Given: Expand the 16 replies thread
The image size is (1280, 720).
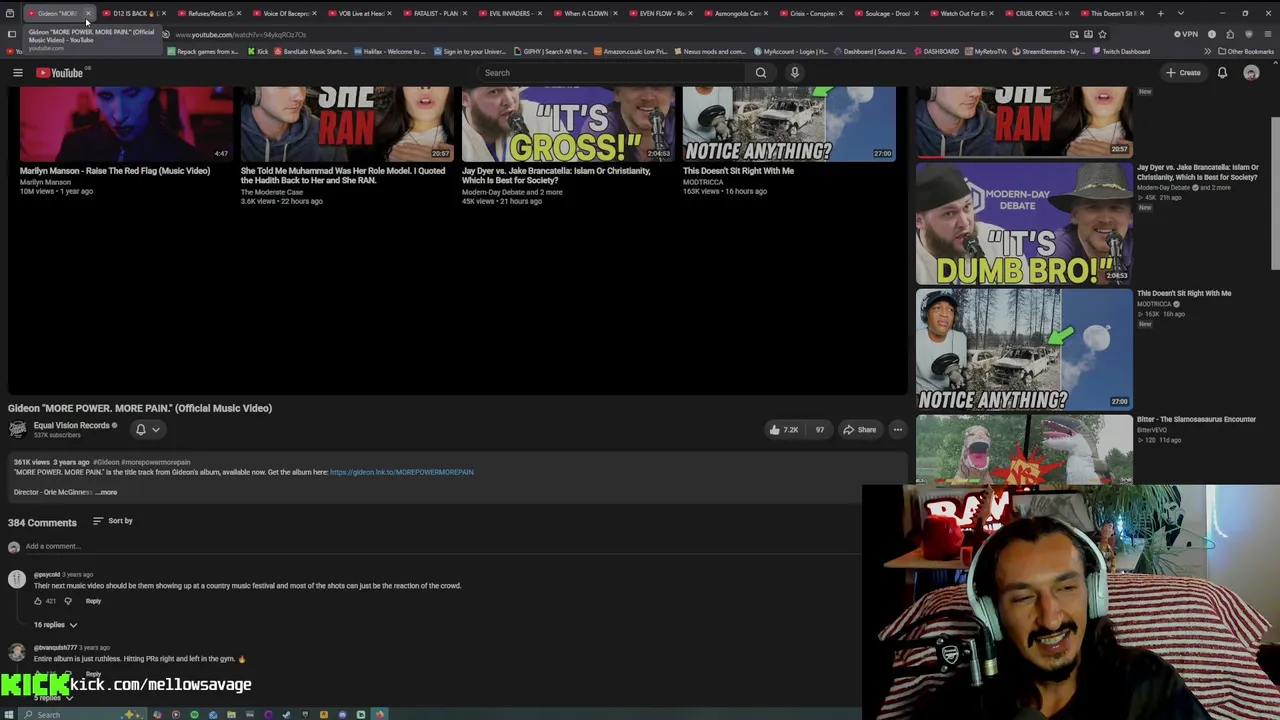Looking at the screenshot, I should (55, 625).
